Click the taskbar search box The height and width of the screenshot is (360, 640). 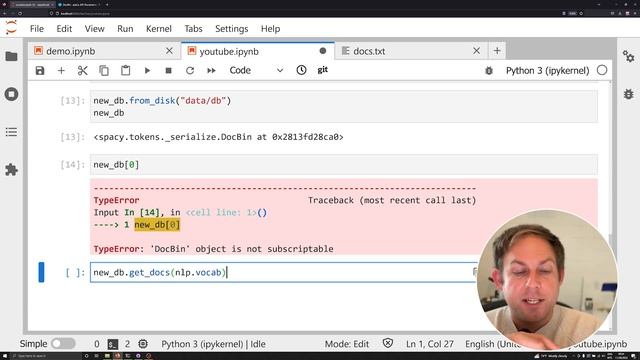coord(47,356)
